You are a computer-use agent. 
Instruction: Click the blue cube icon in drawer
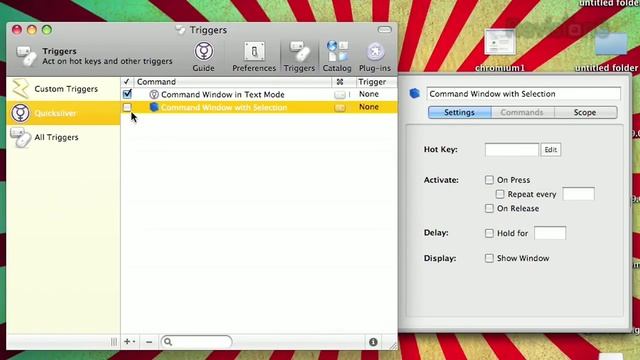pos(415,93)
